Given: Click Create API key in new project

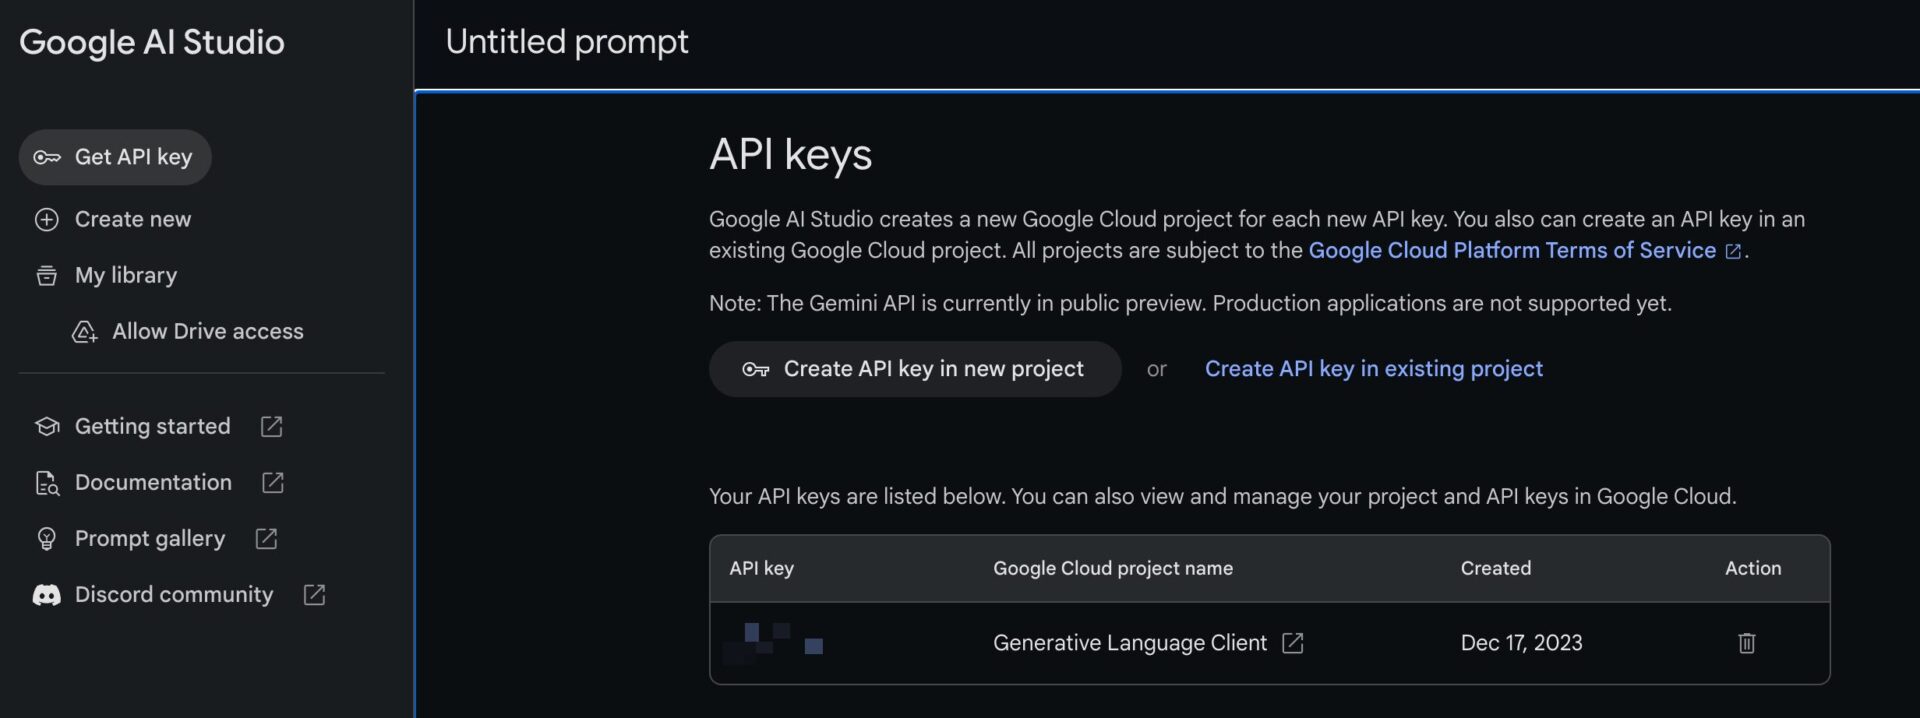Looking at the screenshot, I should click(914, 369).
